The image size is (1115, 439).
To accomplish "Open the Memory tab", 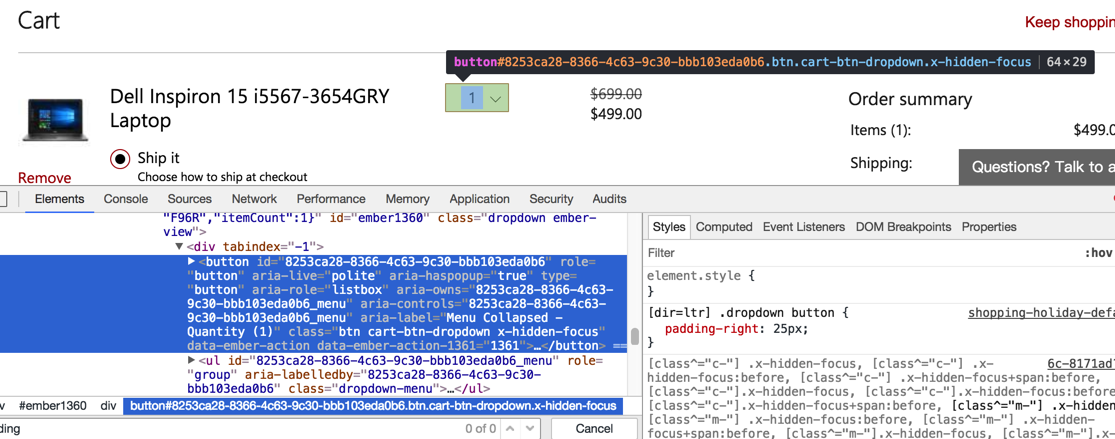I will (x=407, y=199).
